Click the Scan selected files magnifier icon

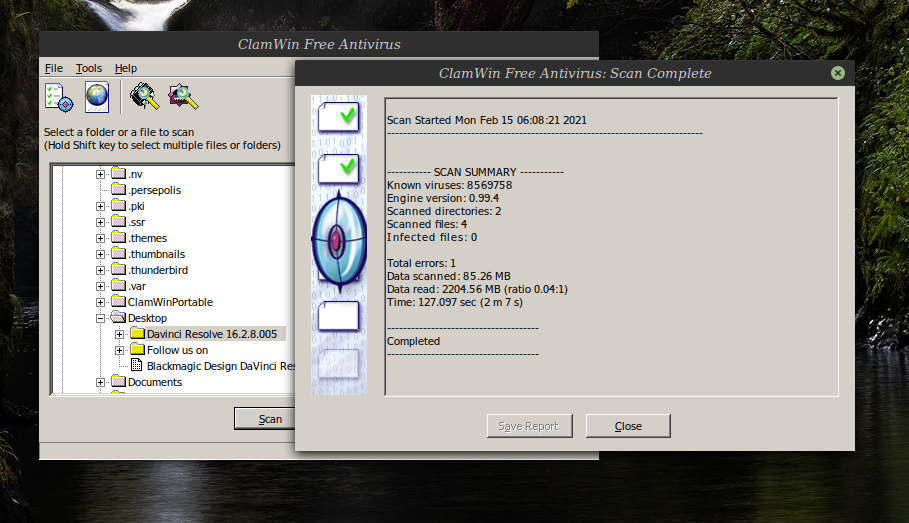coord(183,96)
